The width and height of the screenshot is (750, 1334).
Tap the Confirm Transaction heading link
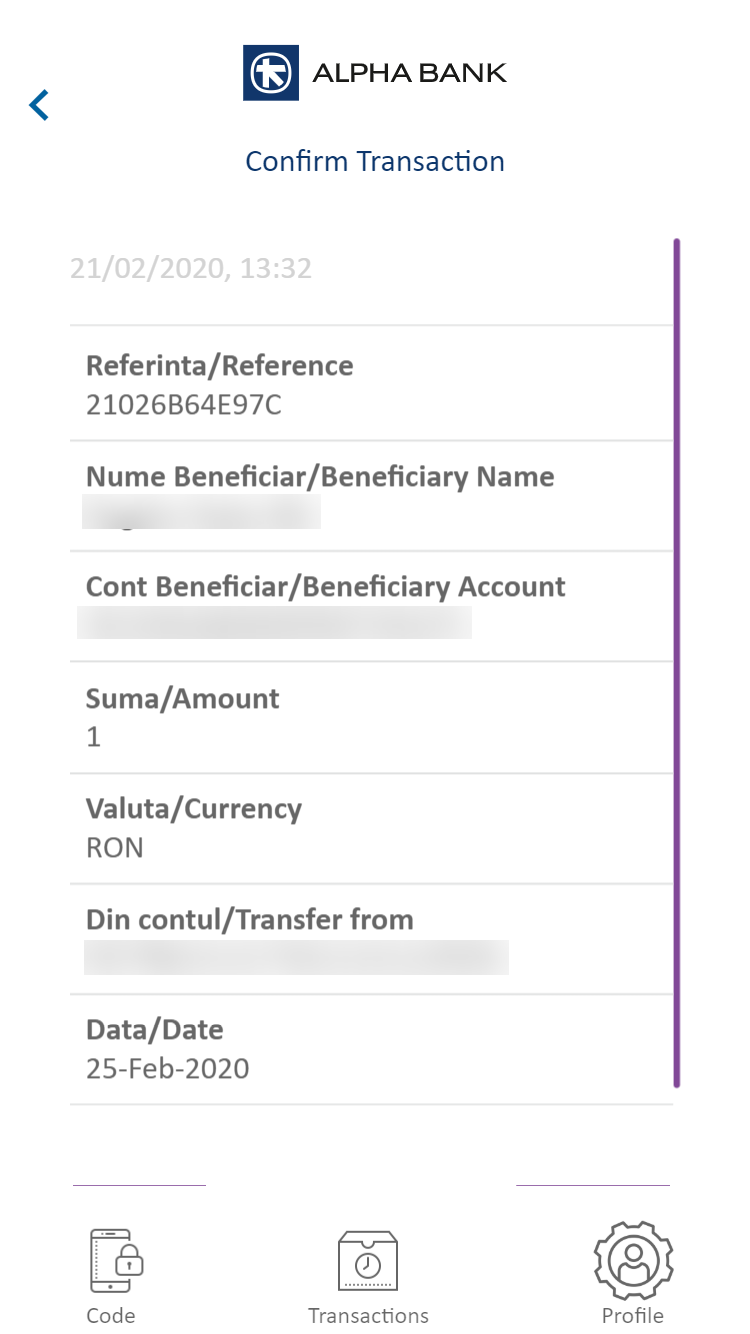pyautogui.click(x=374, y=161)
